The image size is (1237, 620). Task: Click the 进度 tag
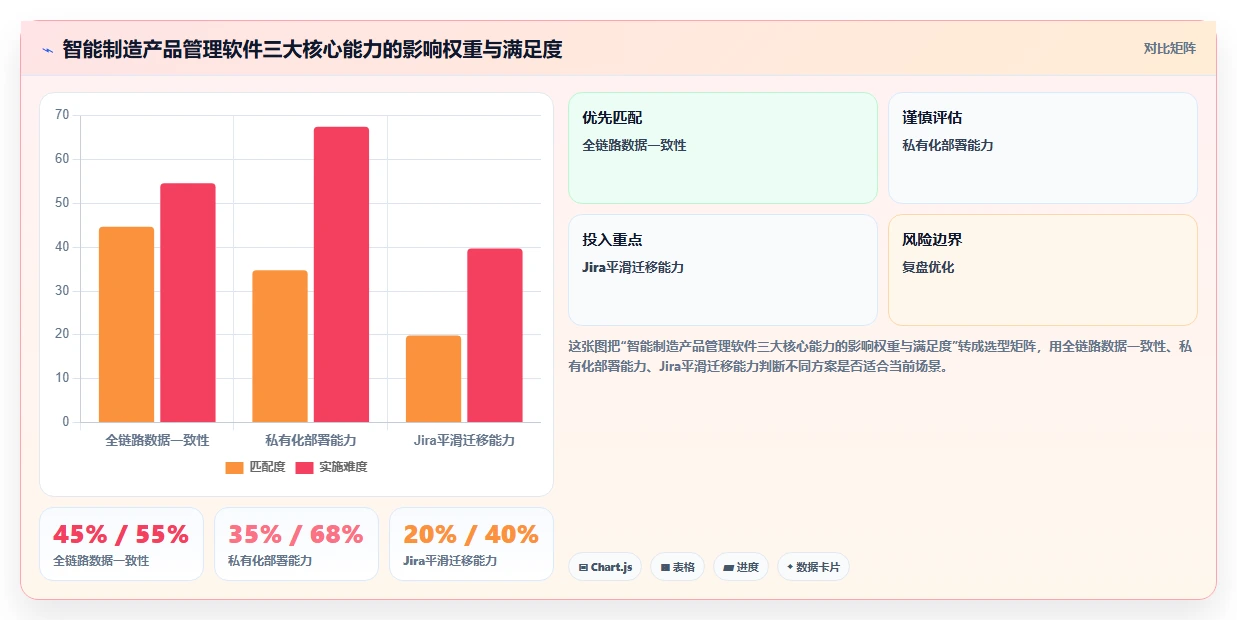pyautogui.click(x=740, y=567)
